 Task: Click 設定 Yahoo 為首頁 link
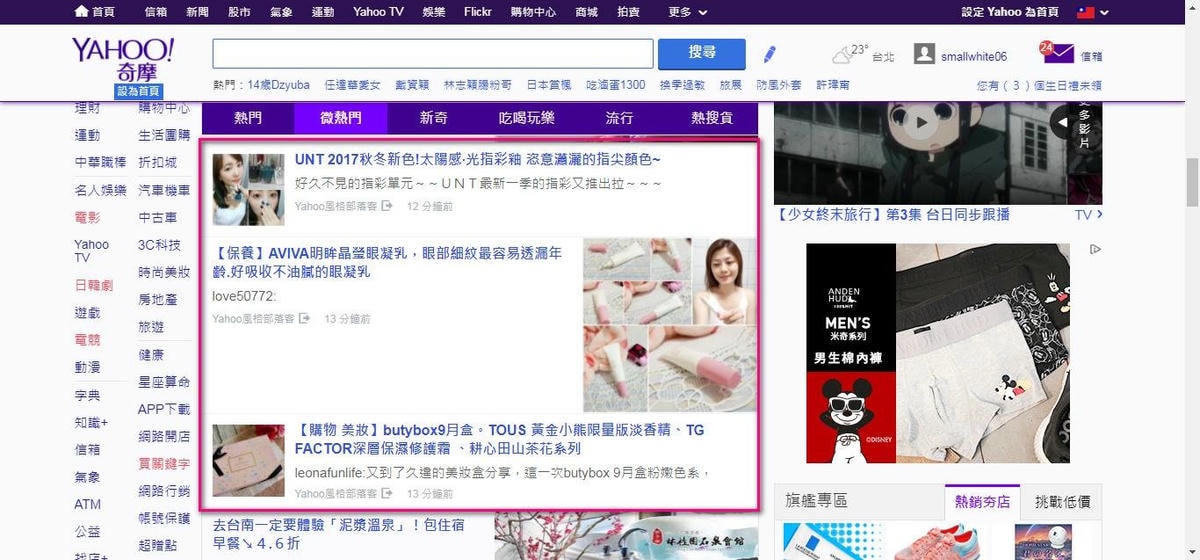tap(1009, 12)
